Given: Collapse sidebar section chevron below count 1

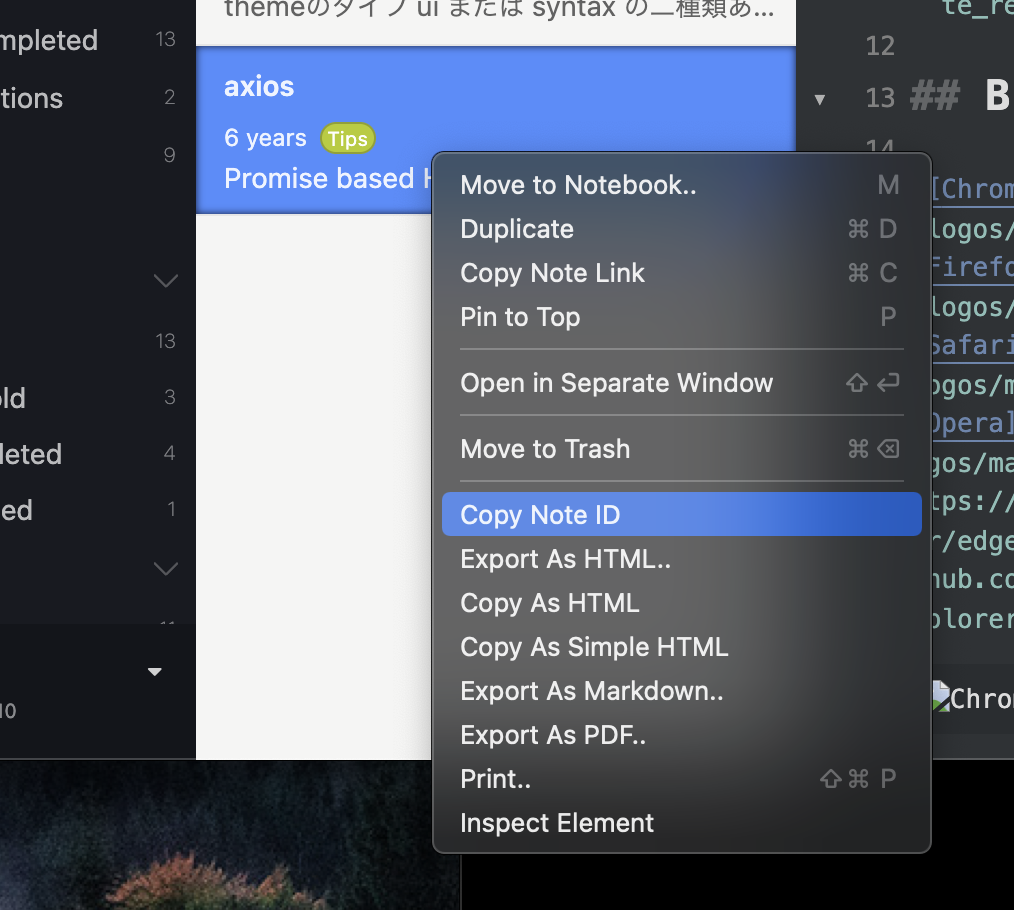Looking at the screenshot, I should coord(166,569).
